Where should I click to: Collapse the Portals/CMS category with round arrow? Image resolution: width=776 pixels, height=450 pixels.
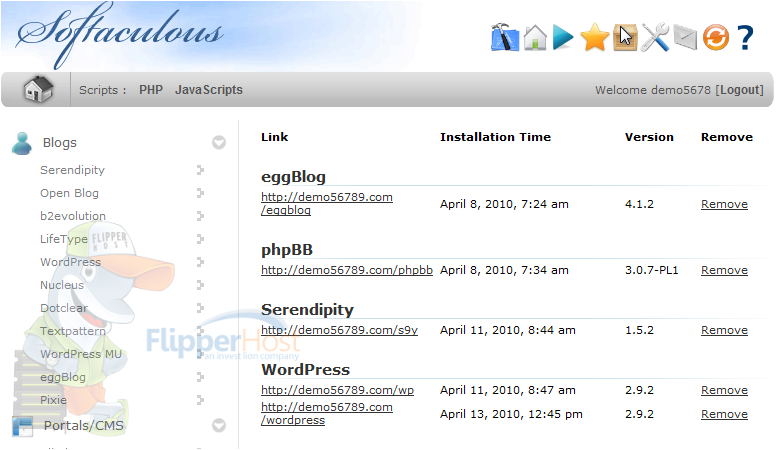219,425
